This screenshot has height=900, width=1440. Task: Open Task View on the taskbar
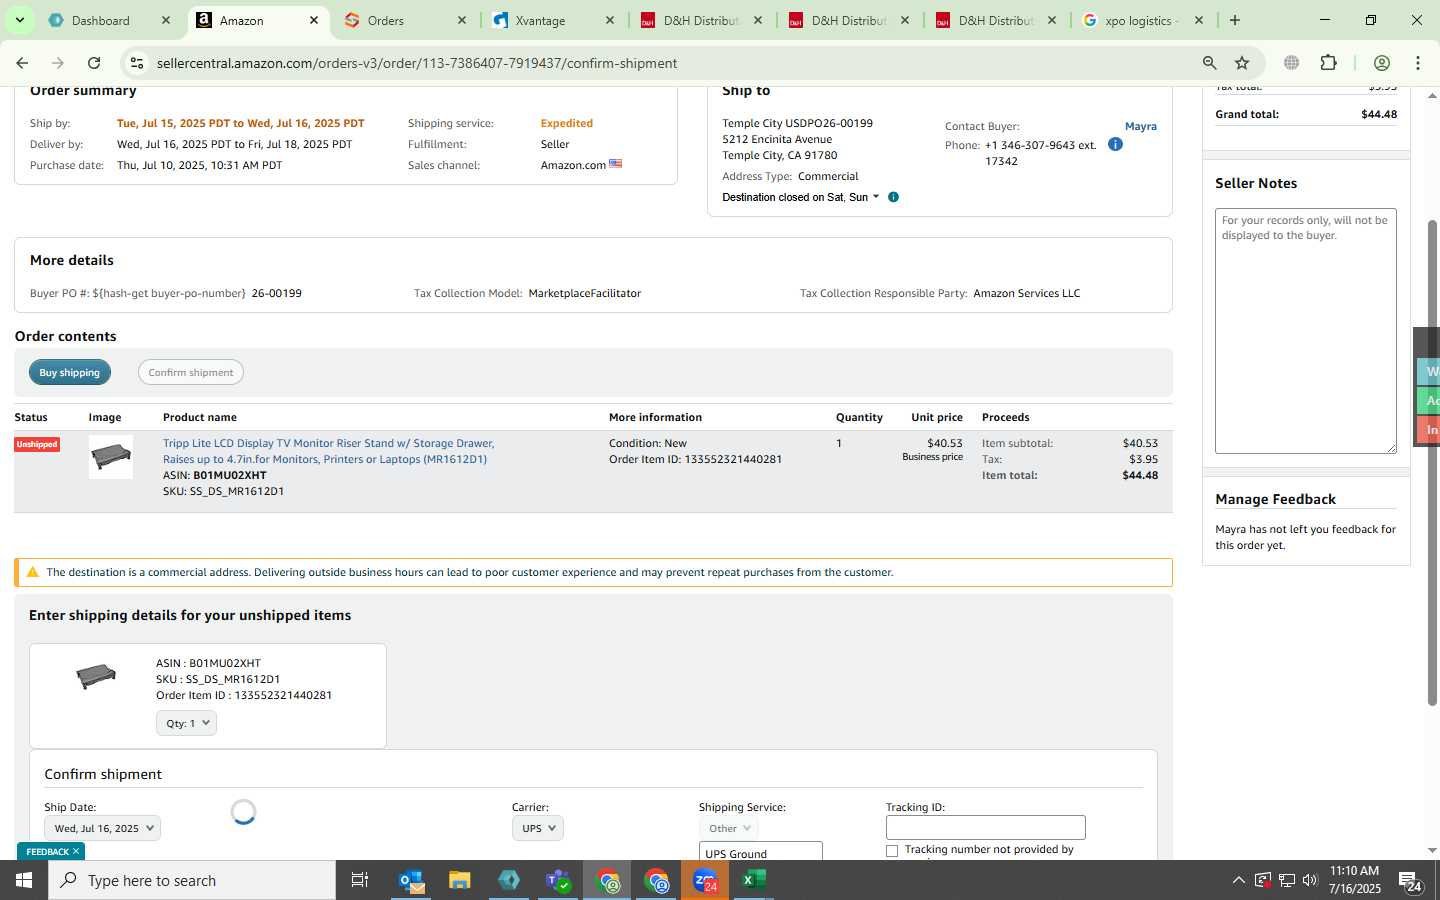pyautogui.click(x=360, y=880)
